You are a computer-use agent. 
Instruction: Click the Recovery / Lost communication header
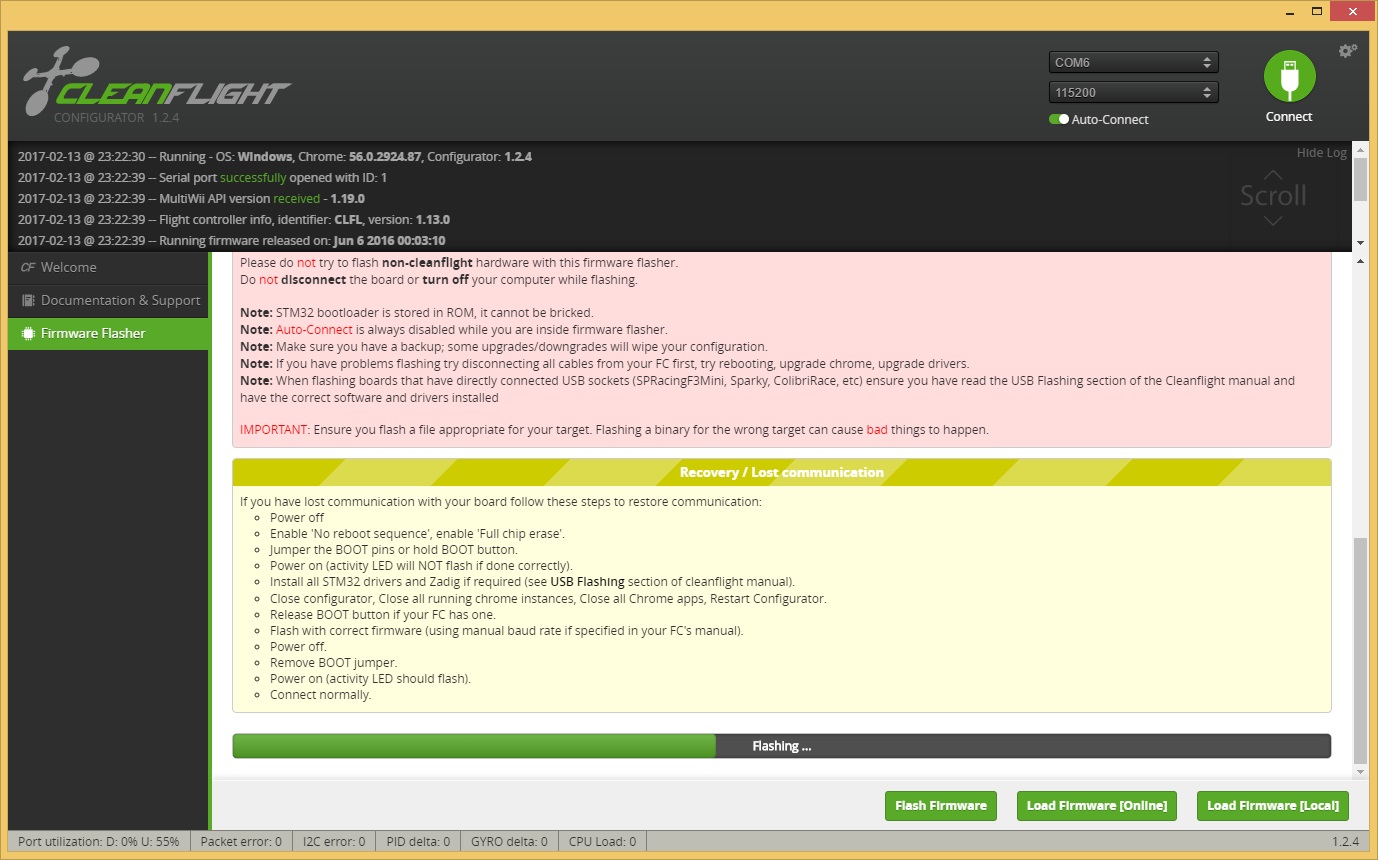[x=781, y=472]
